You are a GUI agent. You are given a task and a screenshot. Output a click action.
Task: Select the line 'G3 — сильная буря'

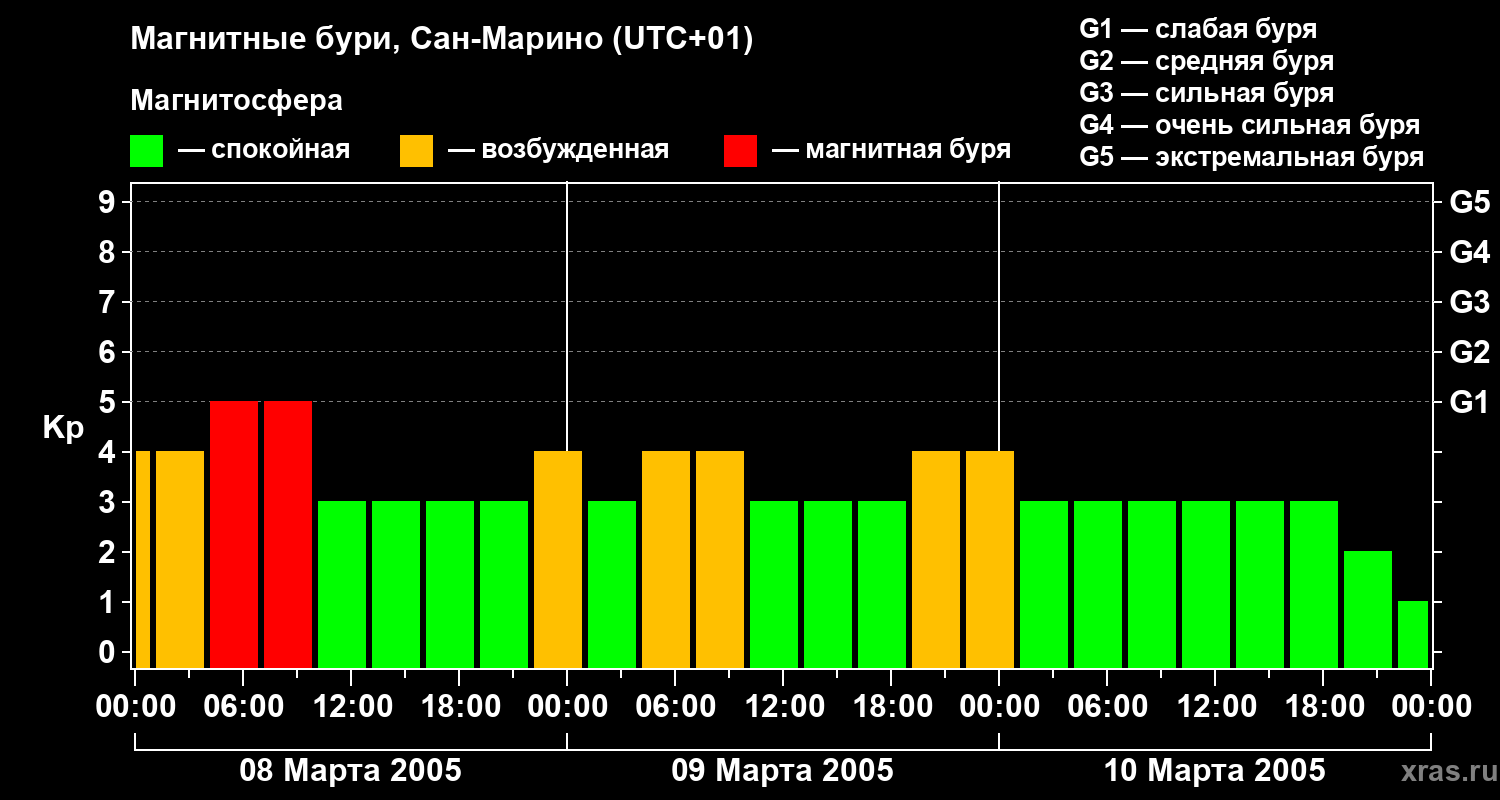click(1206, 93)
